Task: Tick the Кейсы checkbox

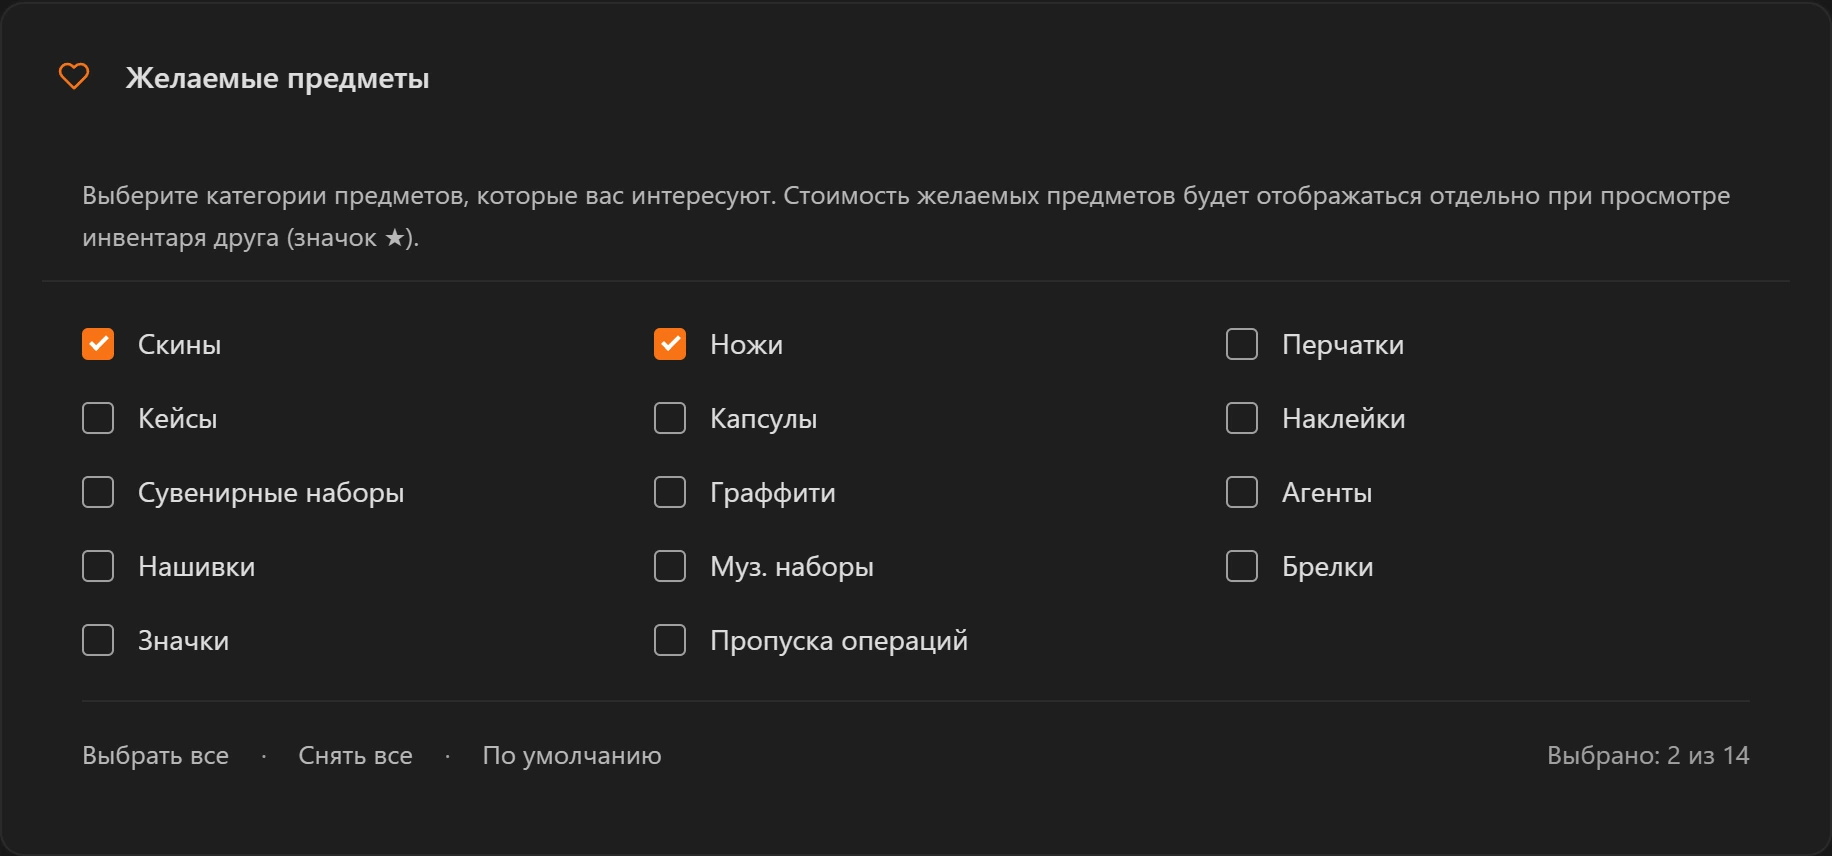Action: tap(98, 418)
